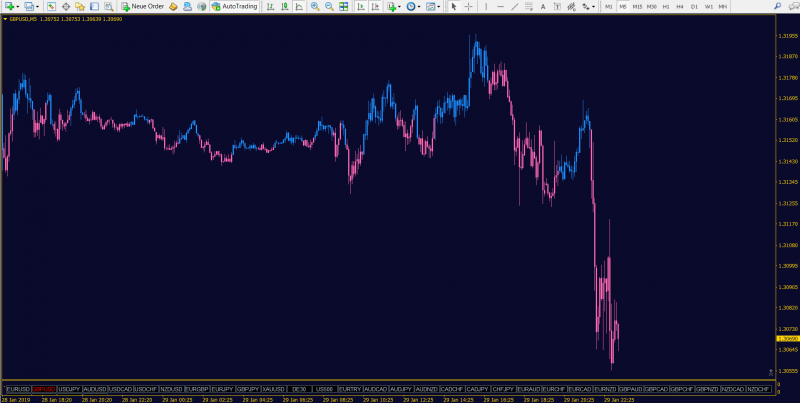
Task: Select the text A tool
Action: [x=543, y=7]
